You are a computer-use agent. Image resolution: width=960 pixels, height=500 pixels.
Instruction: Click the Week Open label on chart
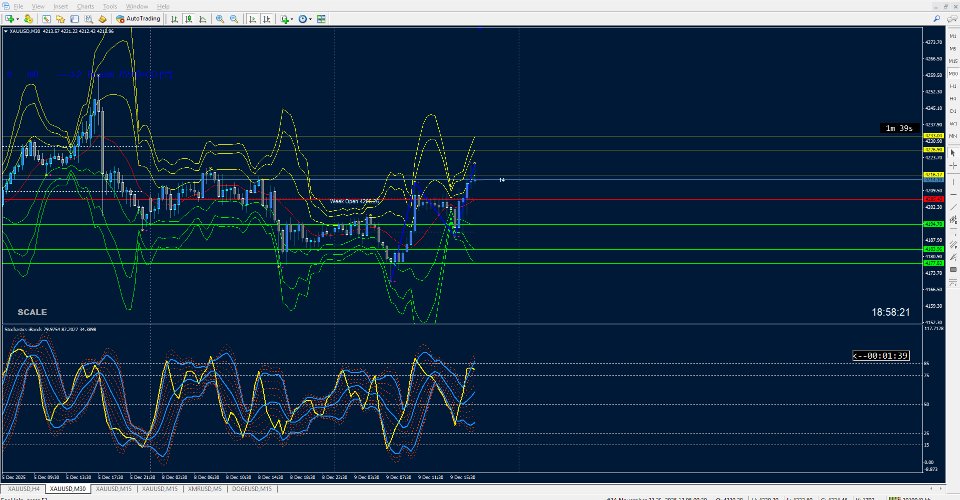pyautogui.click(x=354, y=201)
